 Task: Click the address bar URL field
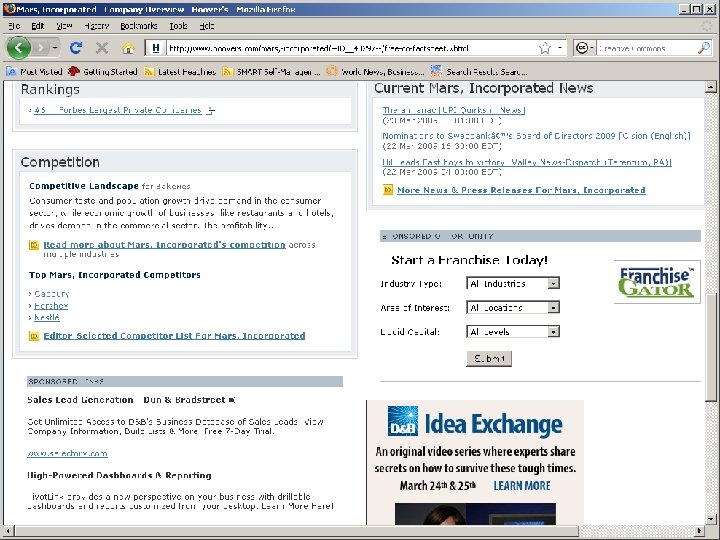351,48
